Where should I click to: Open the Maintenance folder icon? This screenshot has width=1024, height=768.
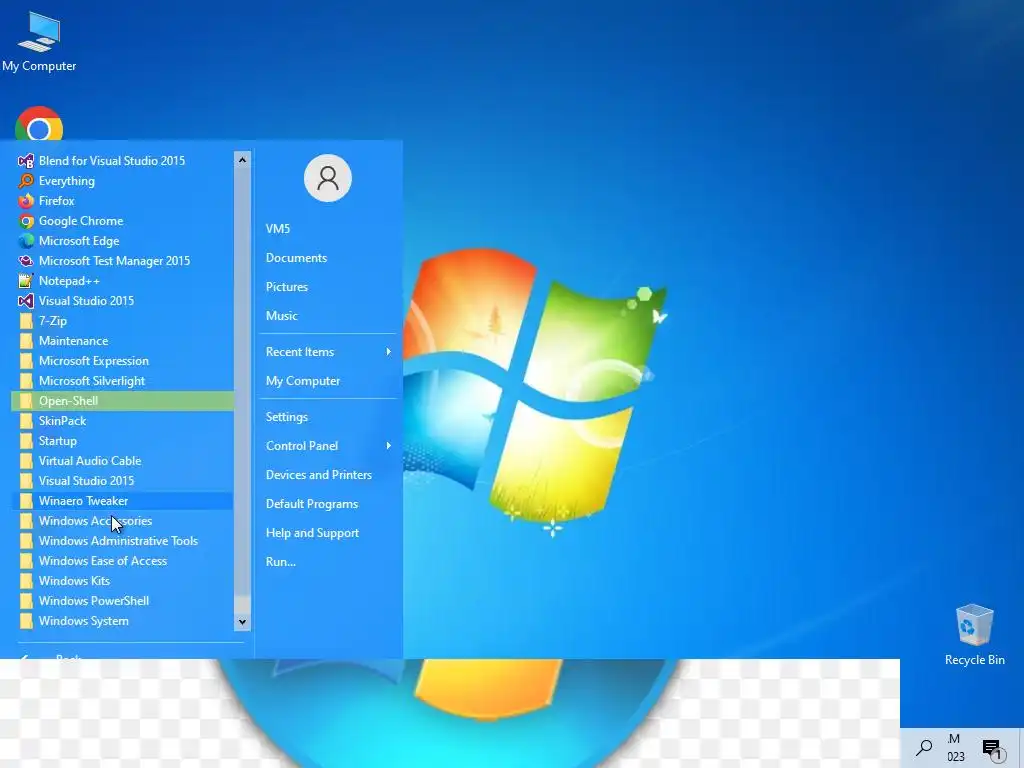click(25, 341)
